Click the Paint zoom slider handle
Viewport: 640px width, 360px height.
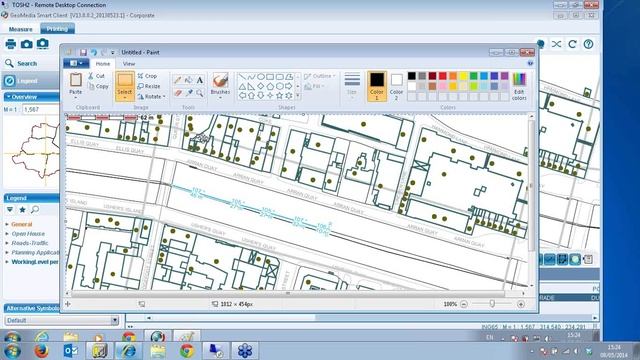coord(492,304)
